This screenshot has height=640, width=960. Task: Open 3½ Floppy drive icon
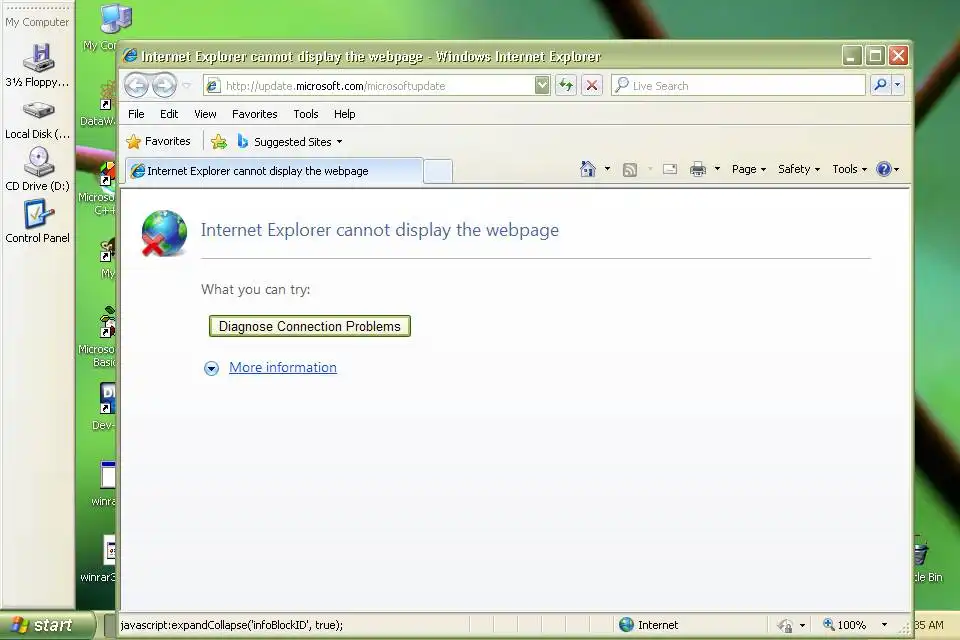coord(37,66)
